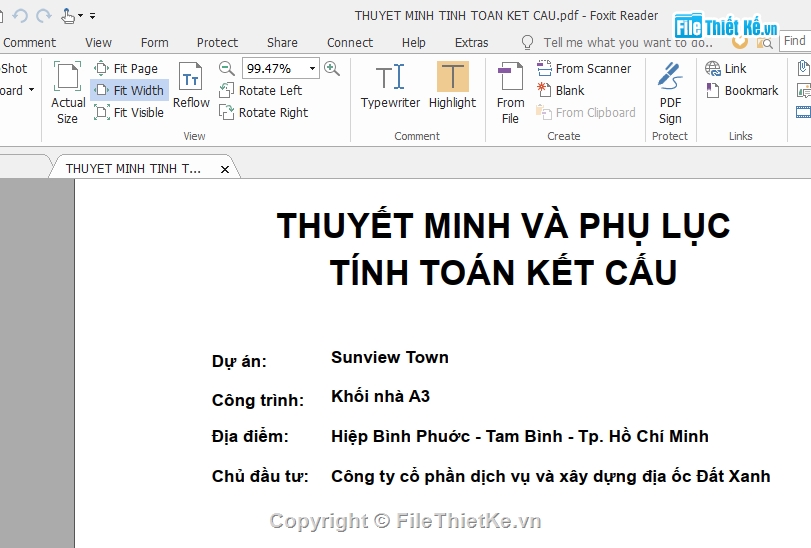Open the Form ribbon tab
Screen dimensions: 811x548
[155, 42]
